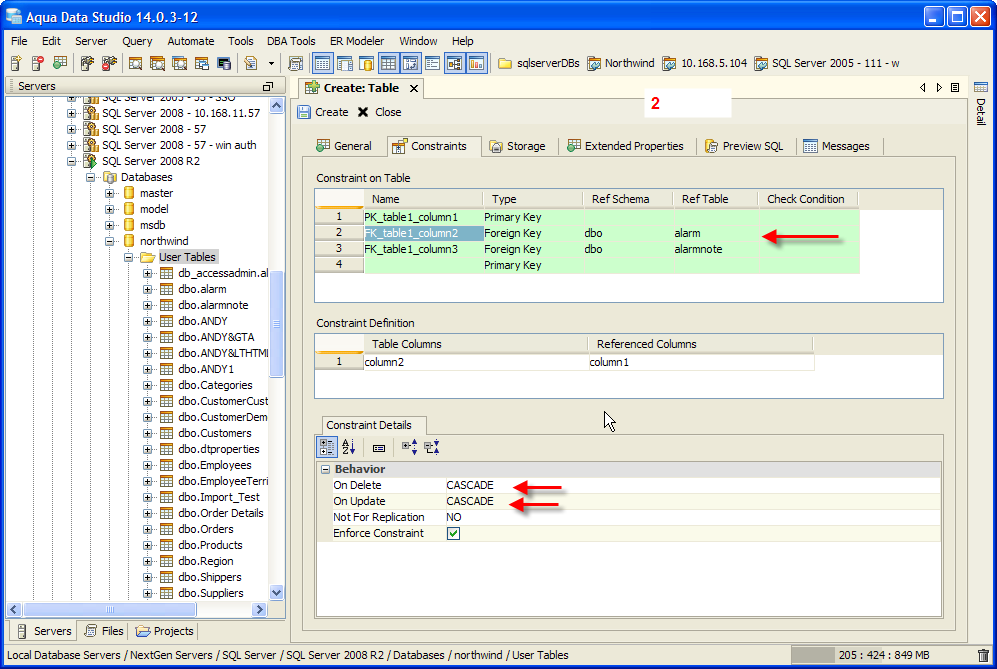Close the Create: Table tab
This screenshot has height=669, width=997.
coord(414,88)
